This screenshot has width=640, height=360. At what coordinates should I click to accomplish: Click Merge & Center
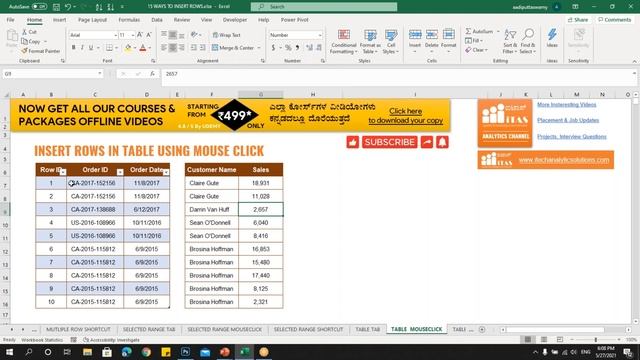coord(233,48)
